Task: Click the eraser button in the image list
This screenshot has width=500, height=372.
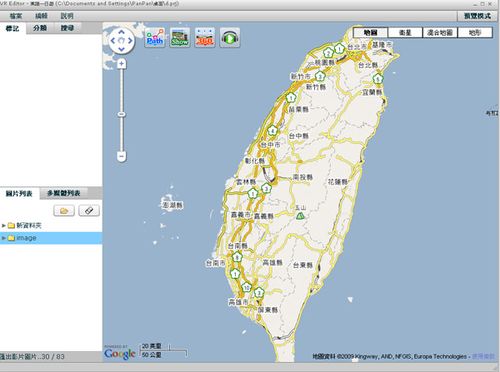Action: [89, 211]
